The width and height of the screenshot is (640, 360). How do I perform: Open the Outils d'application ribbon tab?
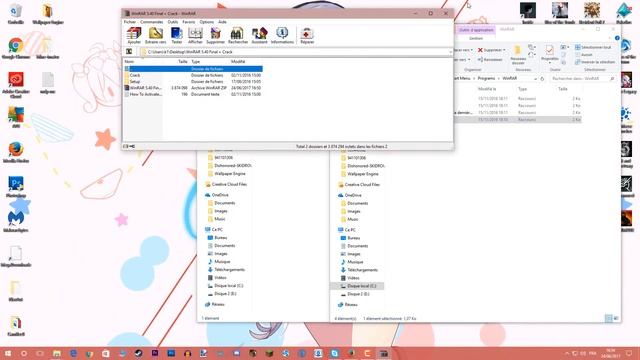476,30
